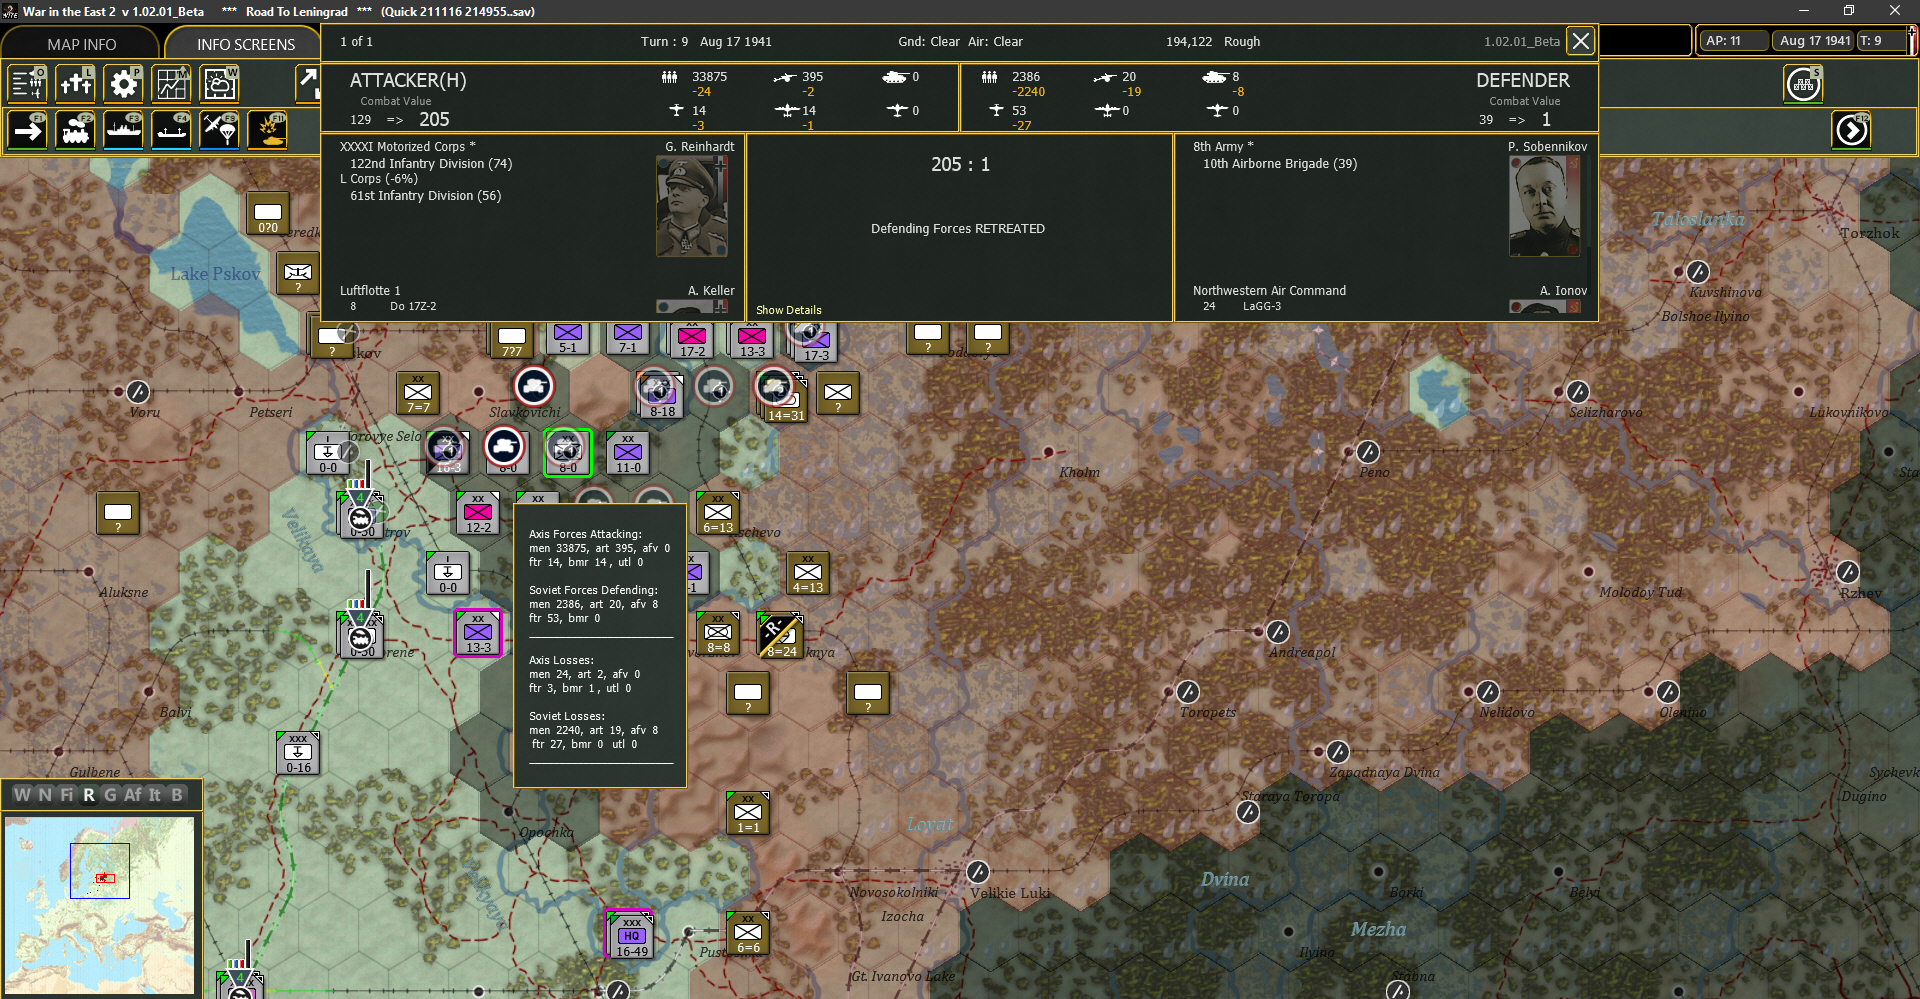
Task: Select naval transport mode (F3) ship icon
Action: pyautogui.click(x=123, y=131)
